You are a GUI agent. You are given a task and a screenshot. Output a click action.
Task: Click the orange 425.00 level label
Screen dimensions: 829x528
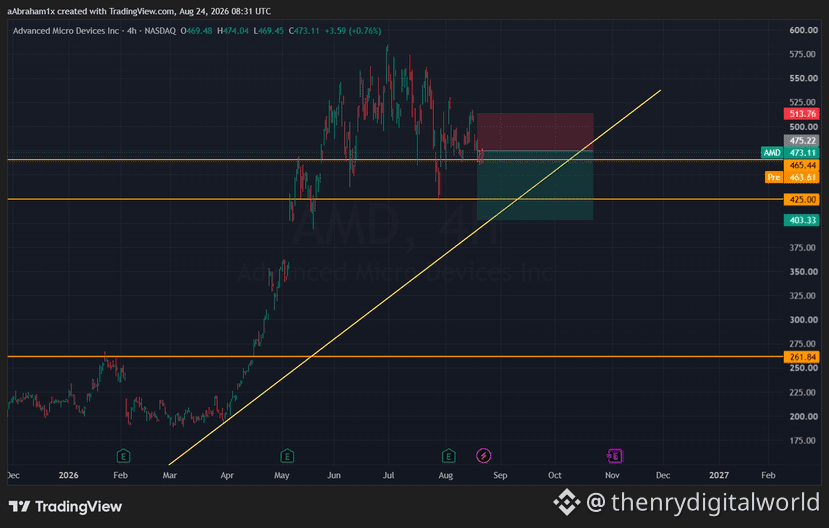coord(802,199)
